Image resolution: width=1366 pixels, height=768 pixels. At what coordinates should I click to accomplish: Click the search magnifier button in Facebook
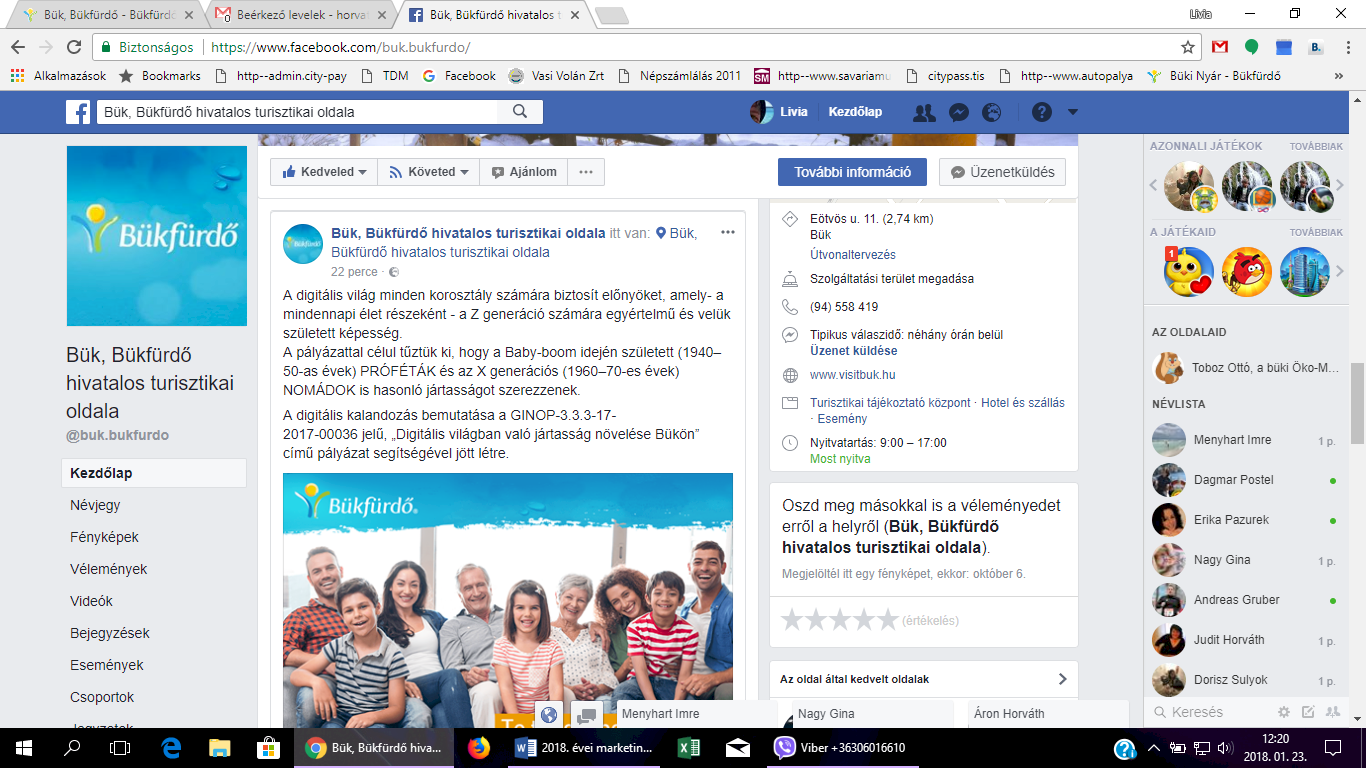(520, 112)
